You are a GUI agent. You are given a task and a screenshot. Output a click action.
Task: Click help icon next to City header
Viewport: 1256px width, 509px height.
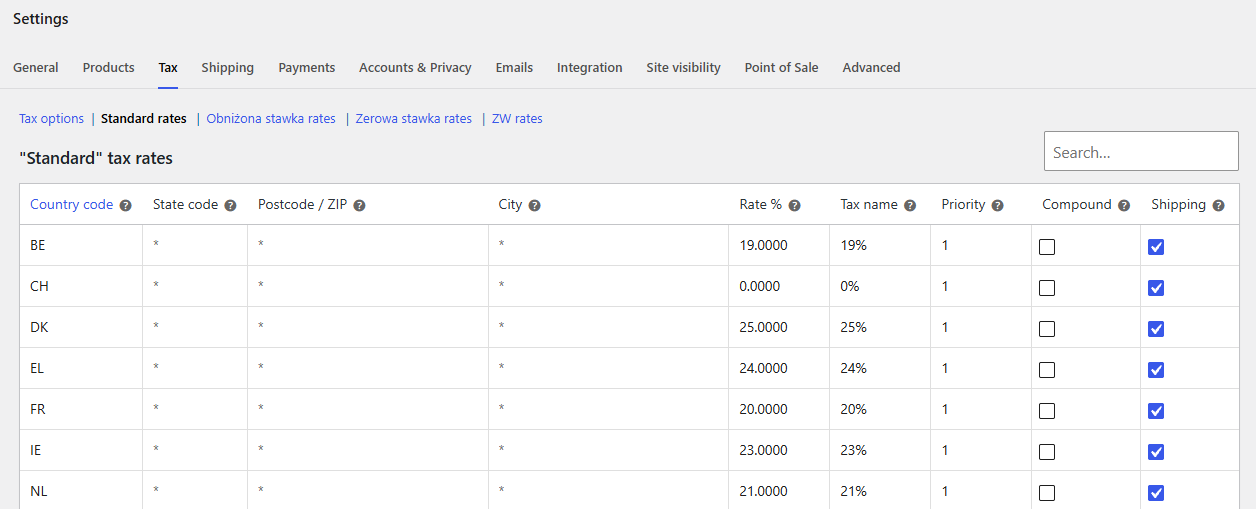pyautogui.click(x=534, y=205)
